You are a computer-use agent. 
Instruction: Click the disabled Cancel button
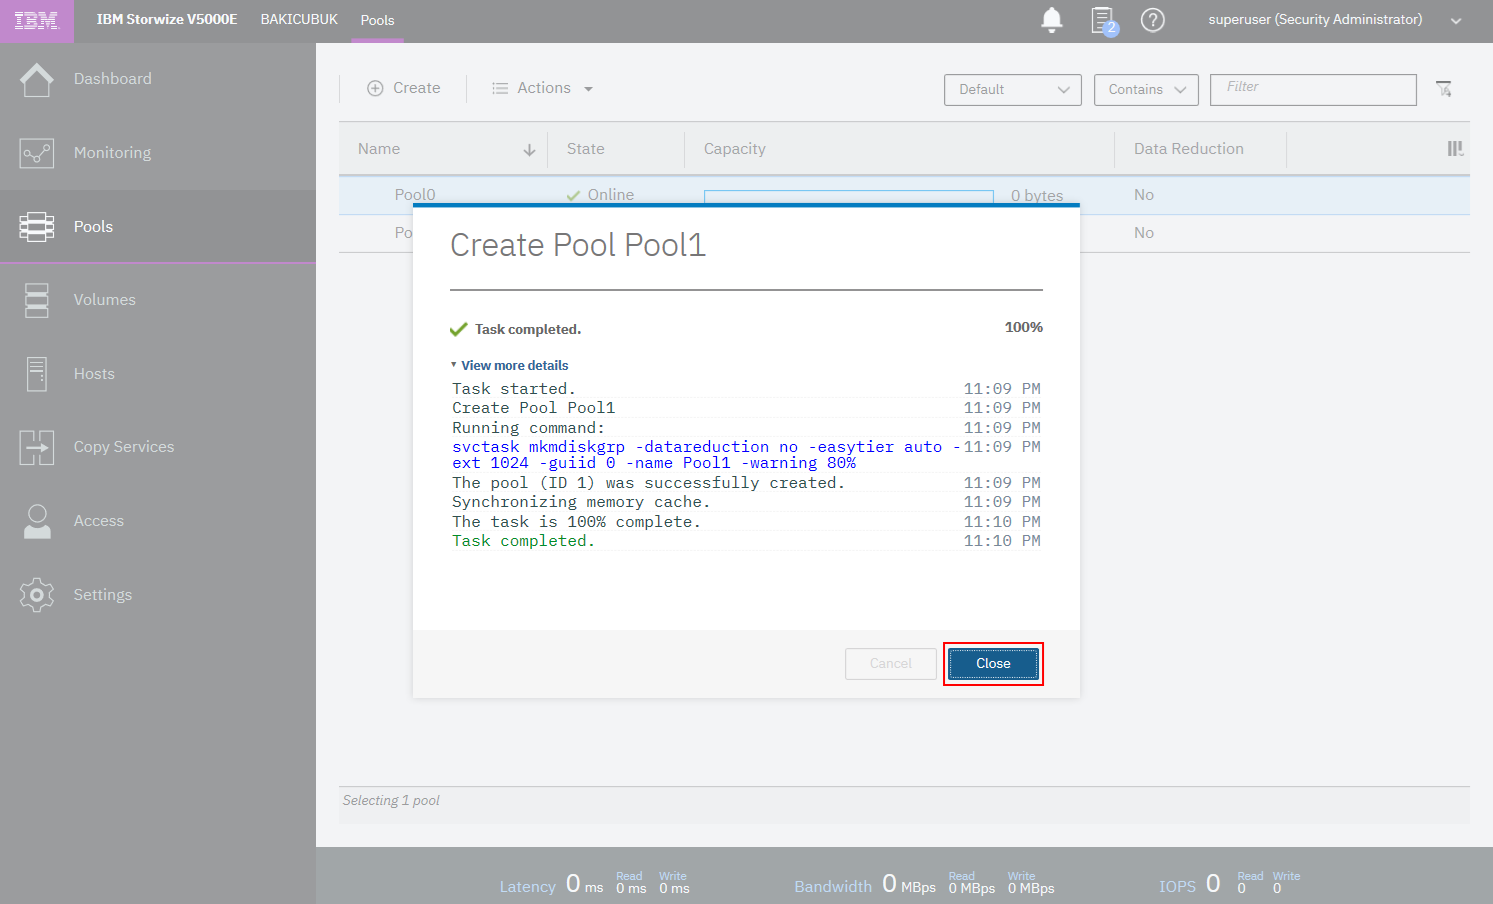click(x=890, y=664)
